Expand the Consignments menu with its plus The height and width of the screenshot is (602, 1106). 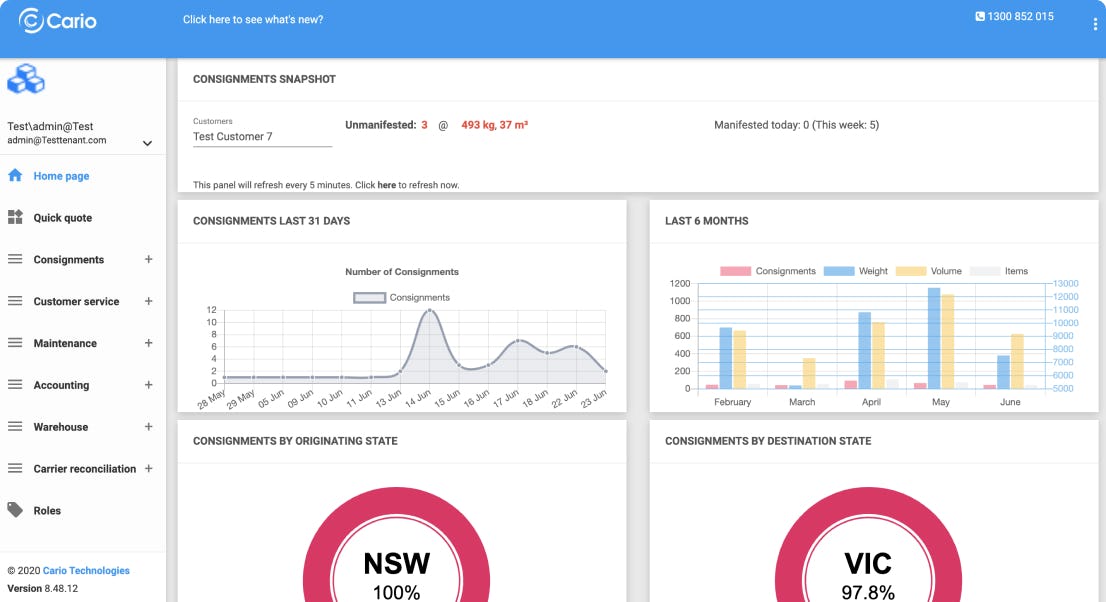tap(148, 259)
